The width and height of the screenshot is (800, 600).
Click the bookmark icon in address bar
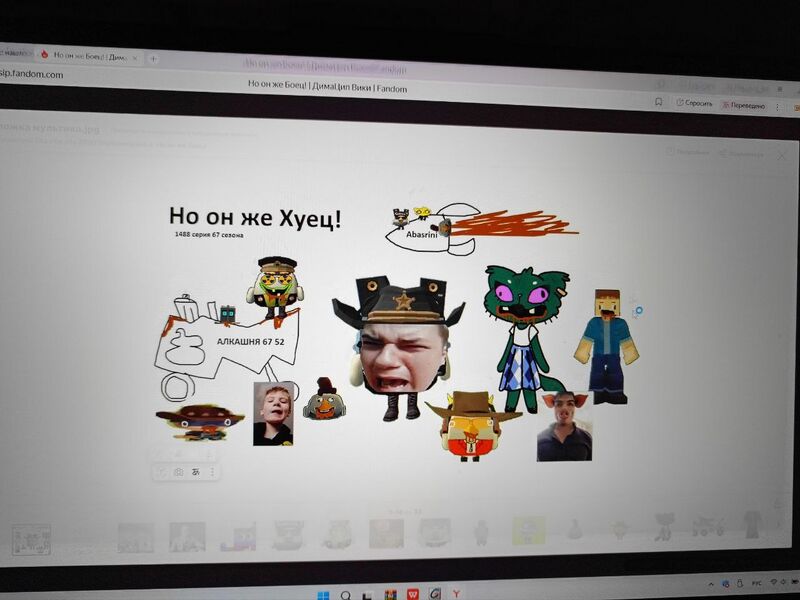click(x=659, y=102)
